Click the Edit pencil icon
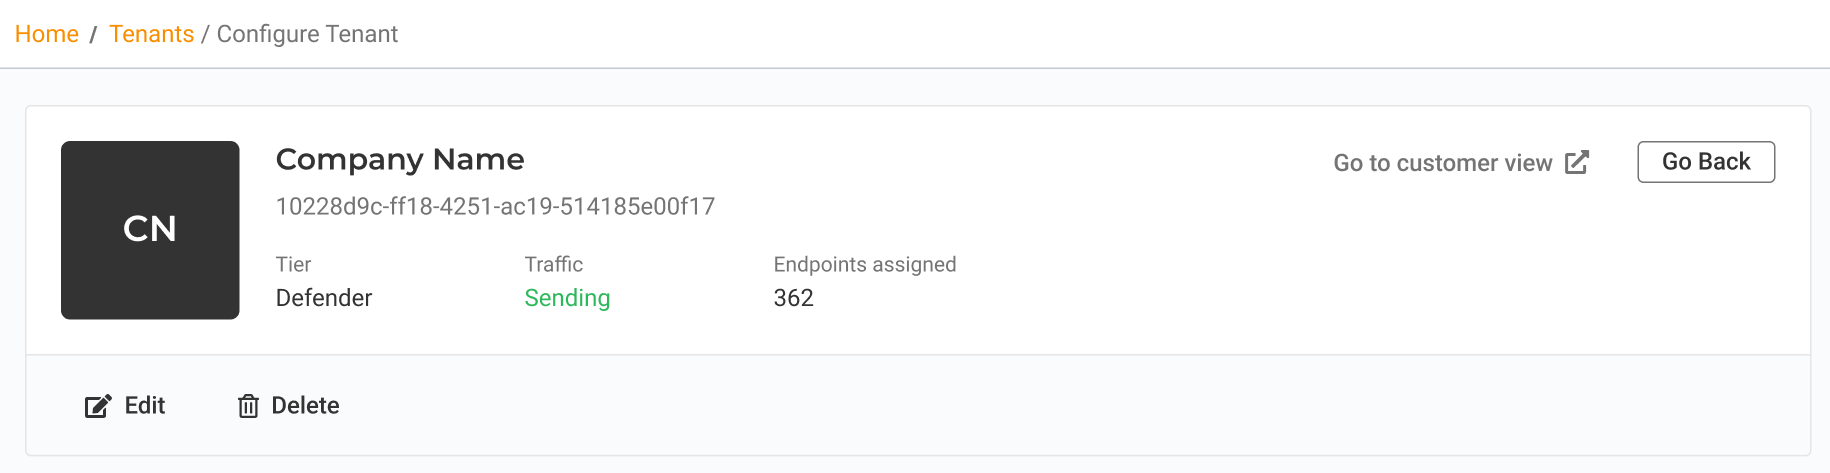1830x473 pixels. 98,406
